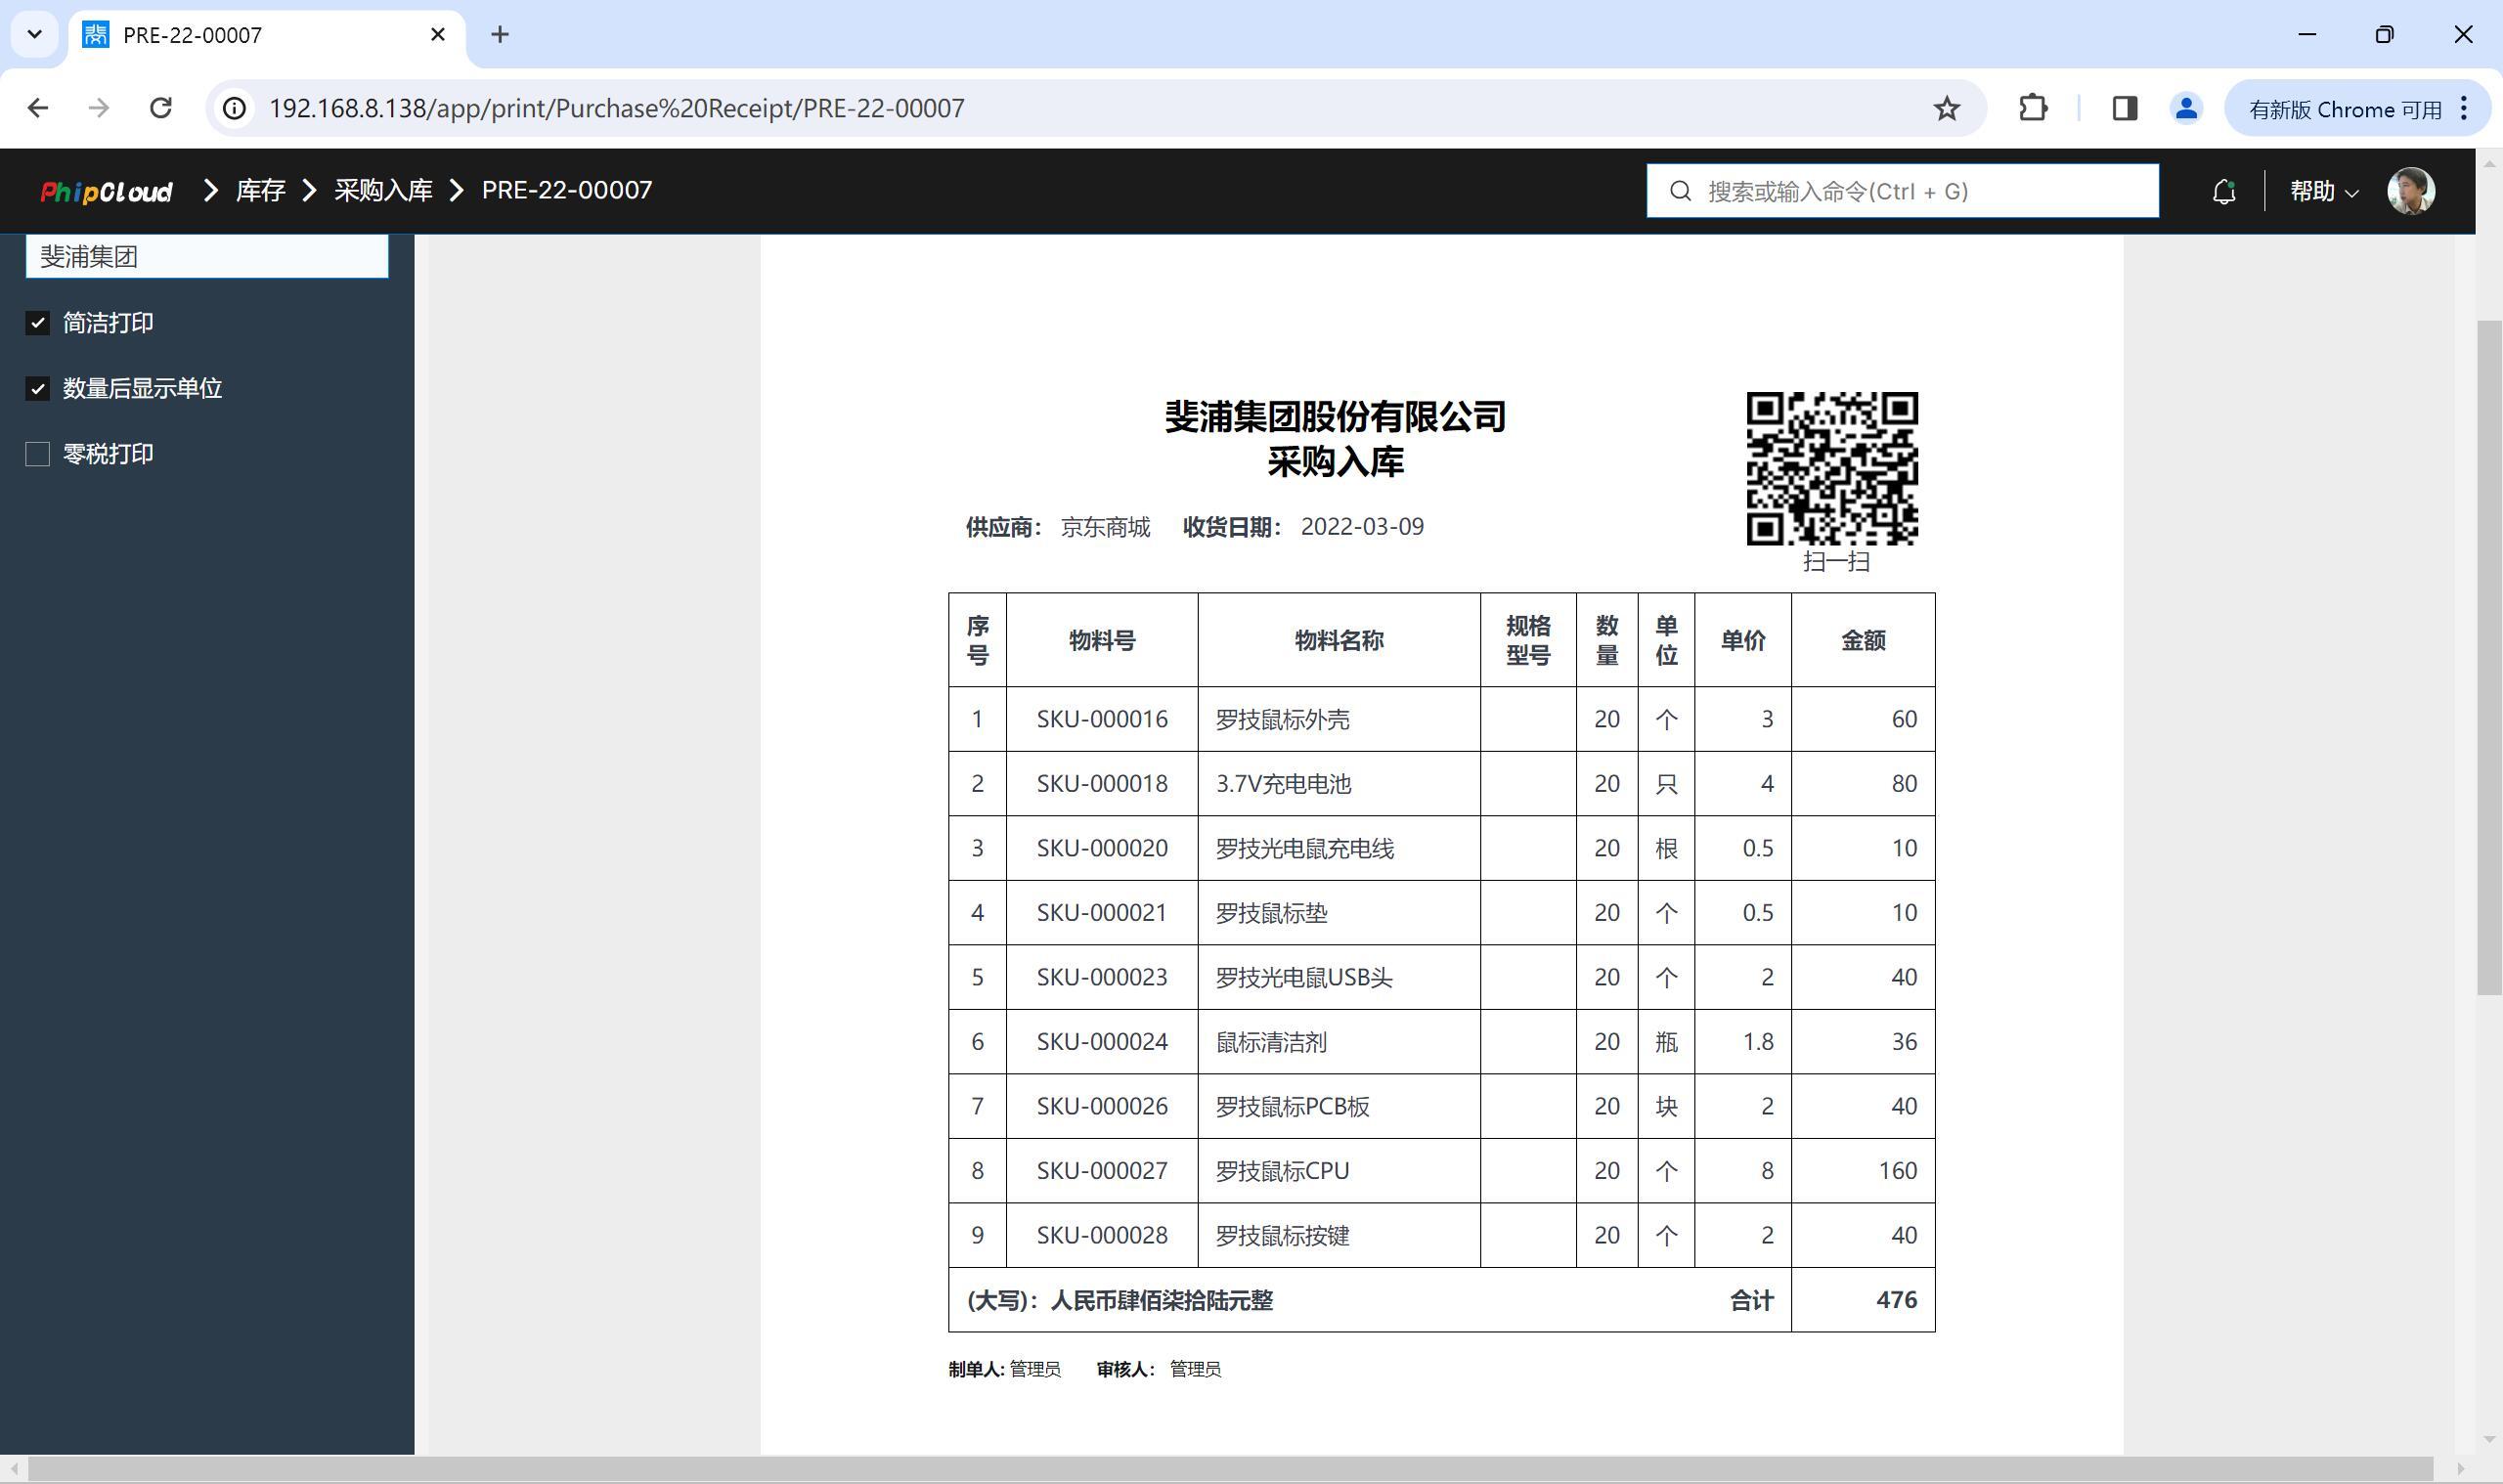The image size is (2503, 1484).
Task: Reload the page
Action: point(160,108)
